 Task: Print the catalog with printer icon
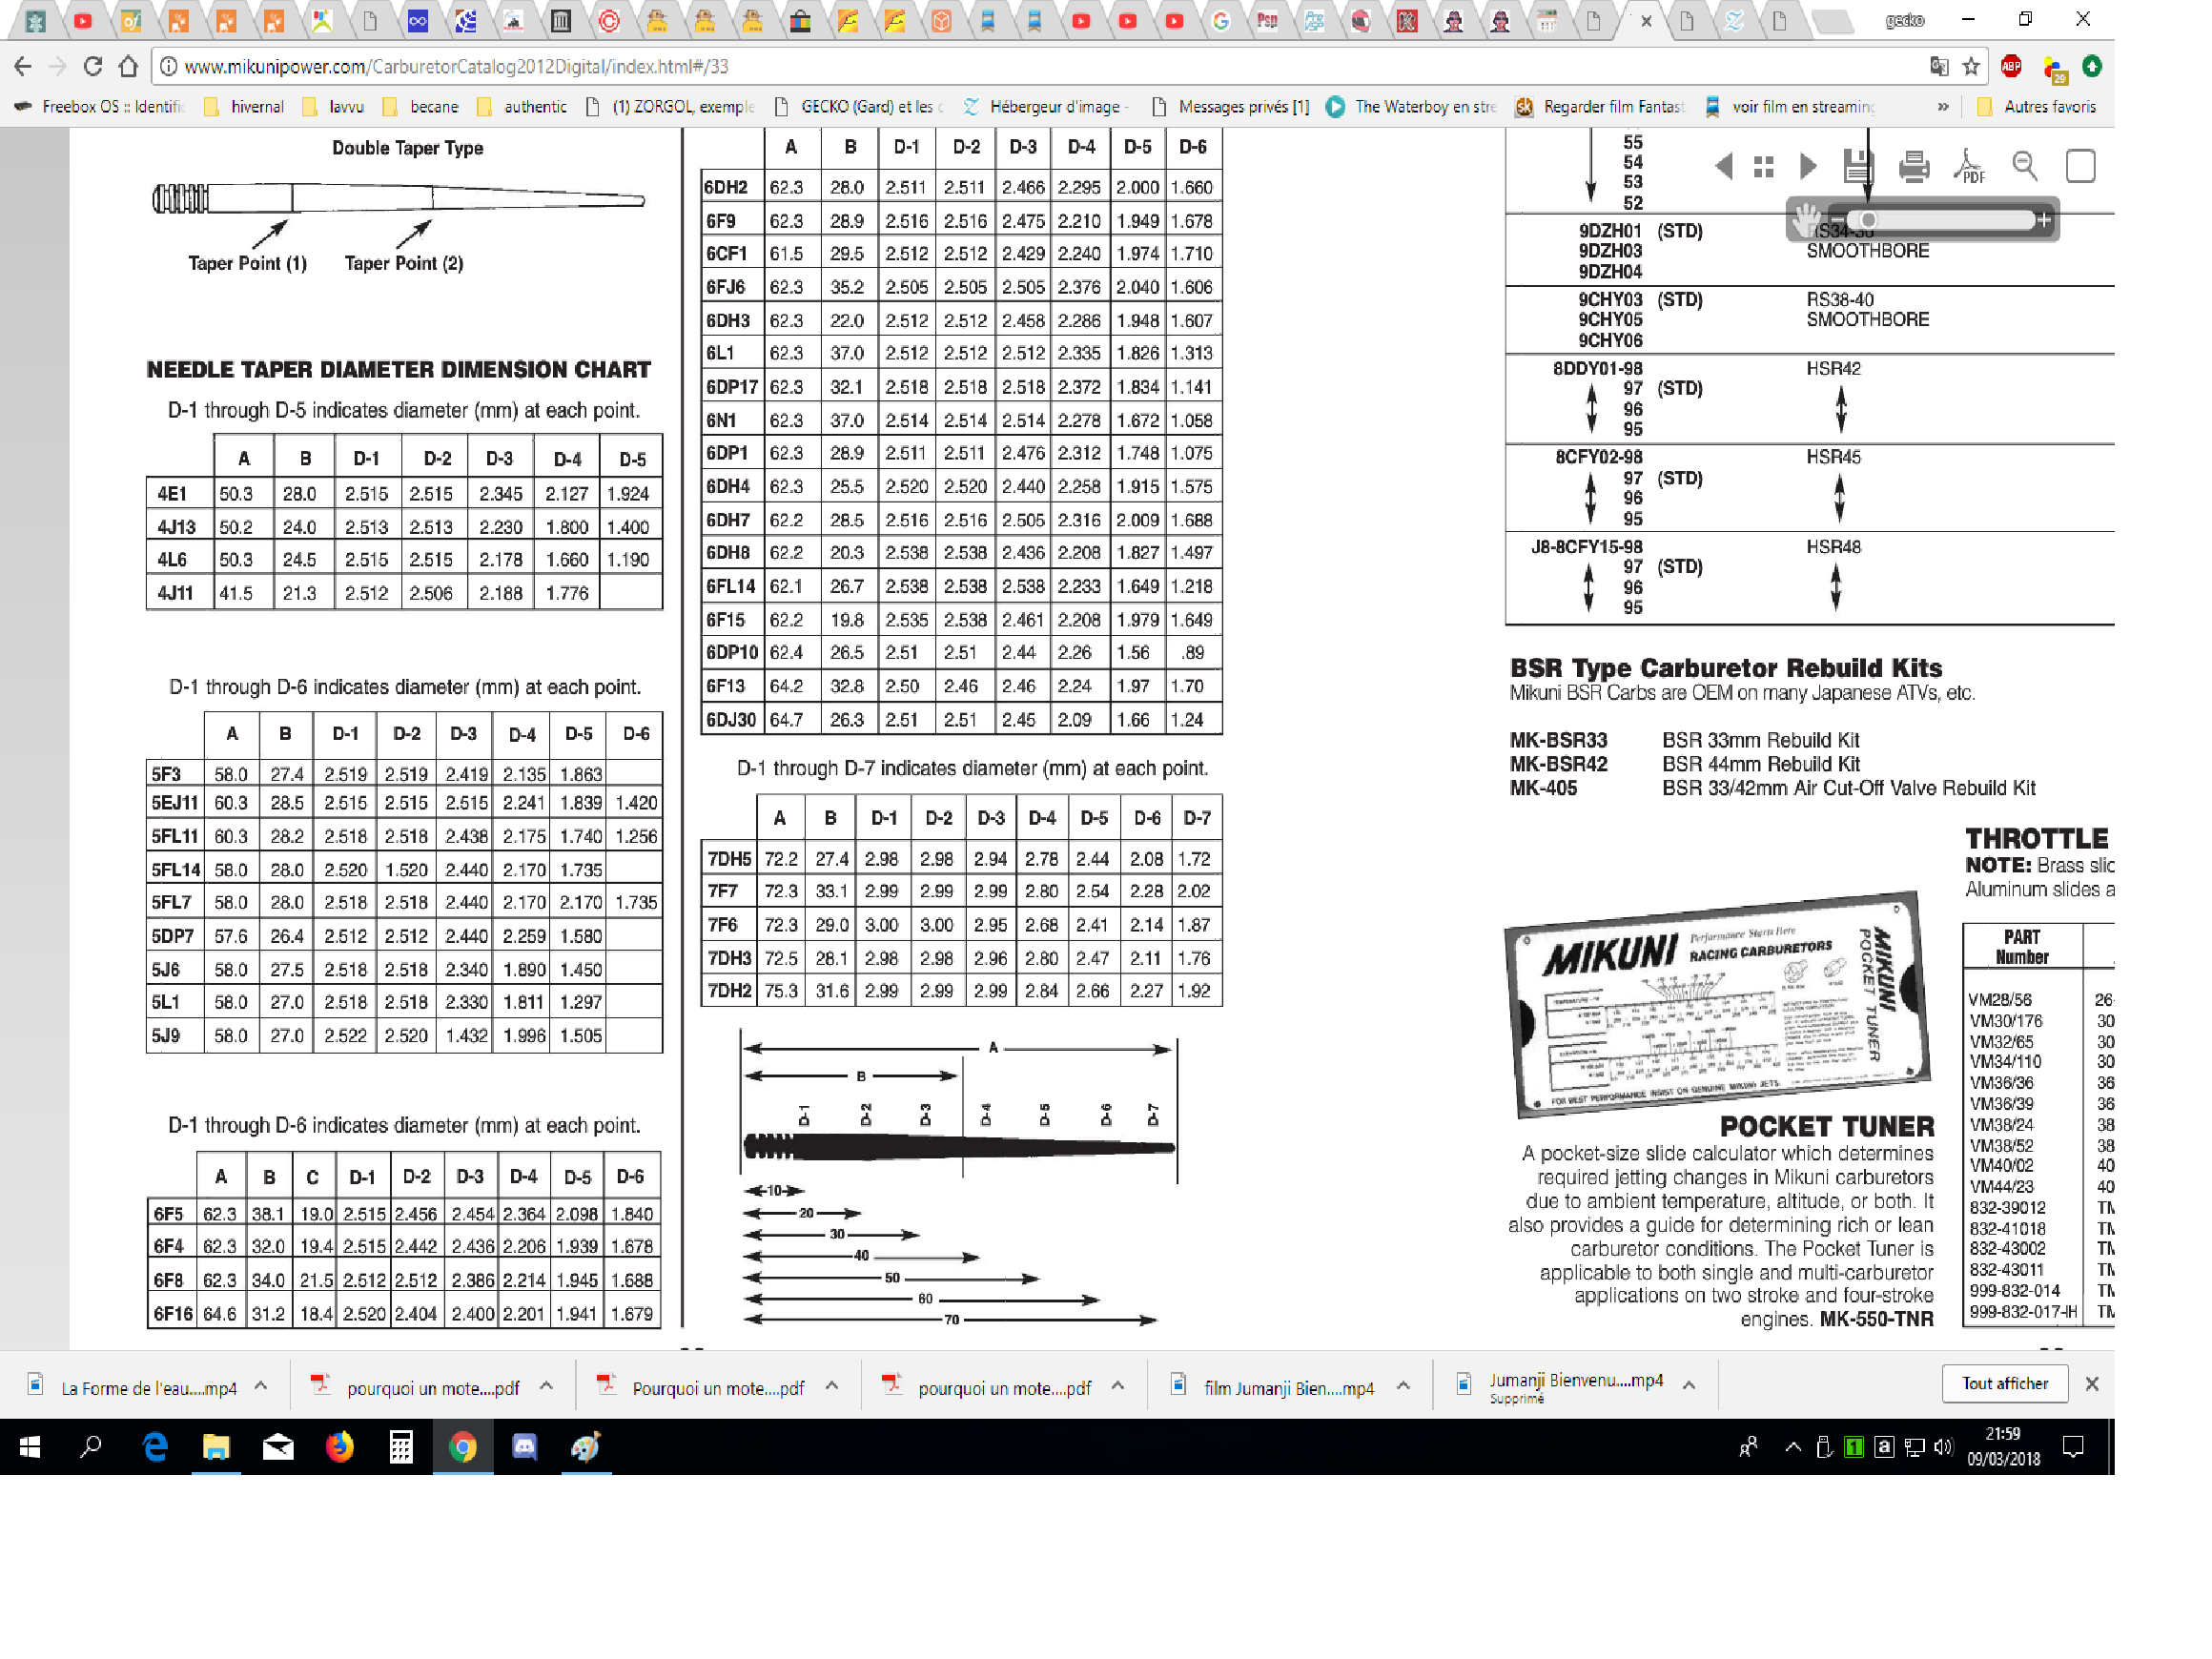click(1913, 166)
